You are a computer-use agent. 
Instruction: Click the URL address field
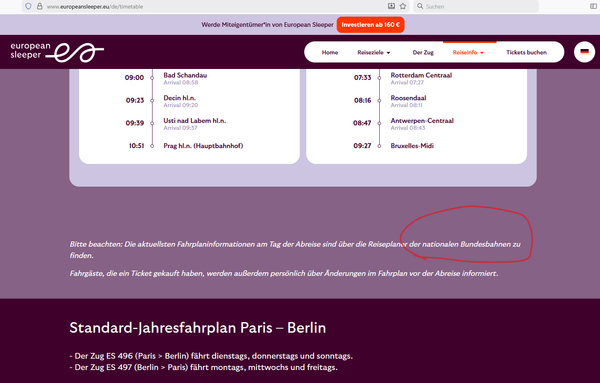214,7
